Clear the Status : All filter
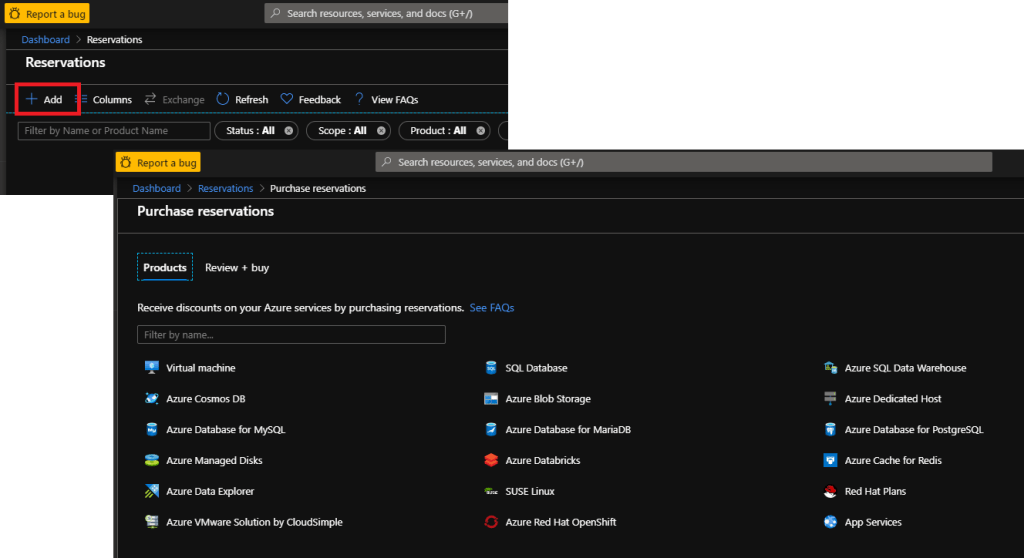Viewport: 1024px width, 558px height. coord(289,131)
